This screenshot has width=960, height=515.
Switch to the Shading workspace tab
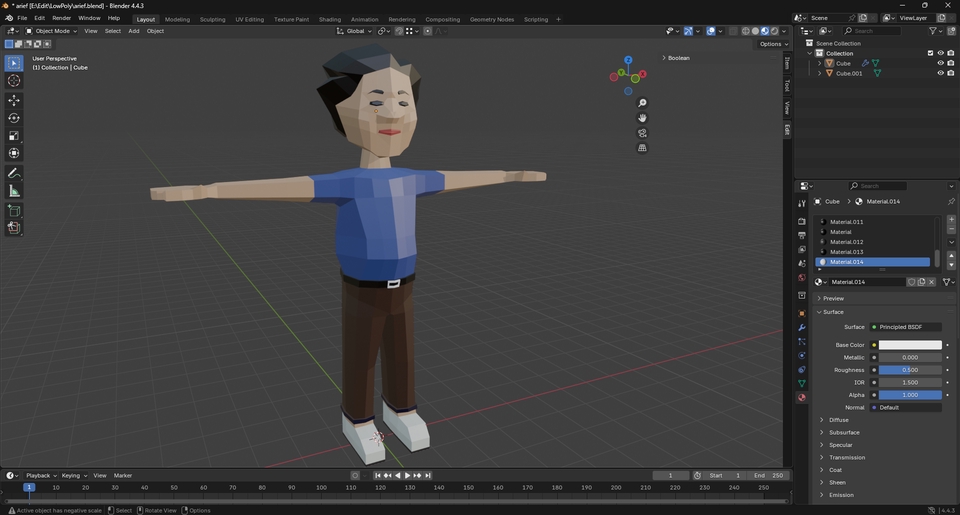(x=329, y=20)
